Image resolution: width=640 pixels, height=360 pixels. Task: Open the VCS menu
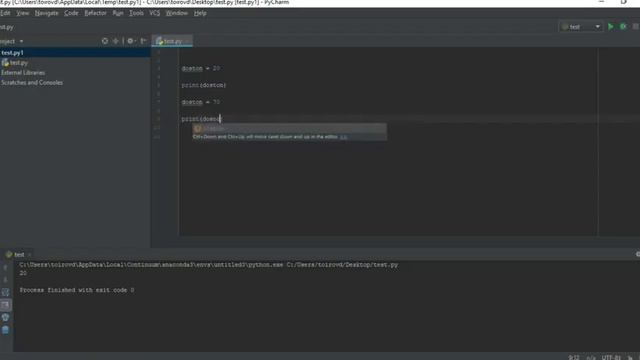[x=155, y=13]
